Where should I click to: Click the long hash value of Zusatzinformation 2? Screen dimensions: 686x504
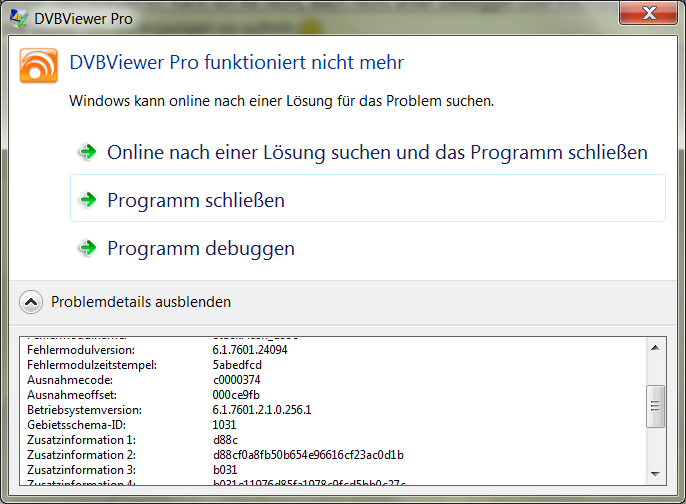tap(302, 455)
